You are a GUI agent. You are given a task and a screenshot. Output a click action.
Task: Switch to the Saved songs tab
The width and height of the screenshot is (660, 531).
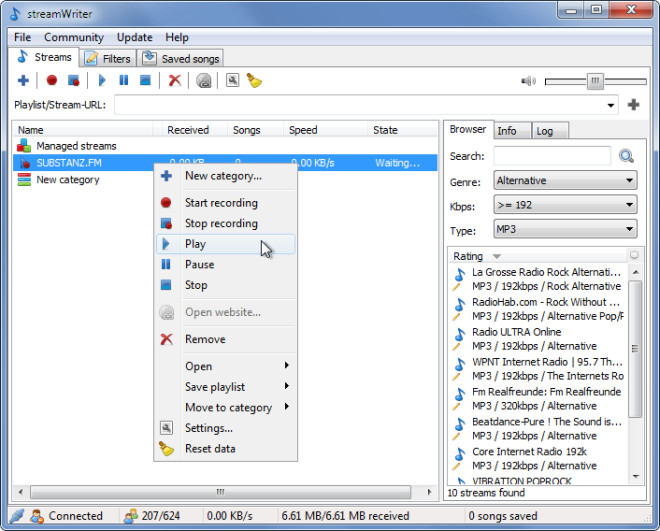coord(181,58)
